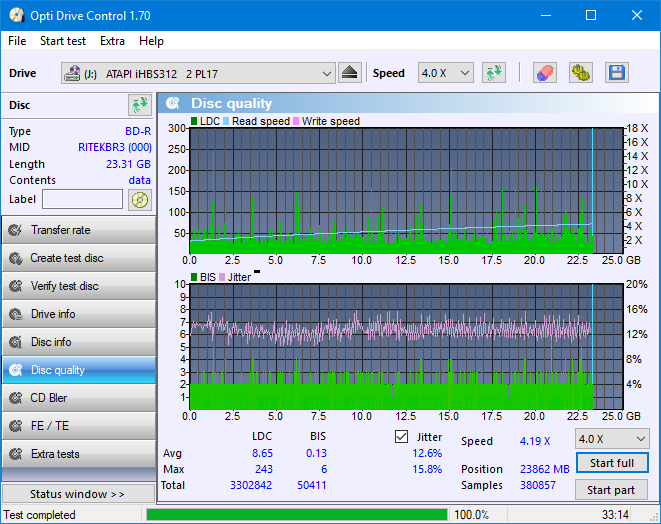This screenshot has width=661, height=524.
Task: Open the Extra menu
Action: tap(112, 41)
